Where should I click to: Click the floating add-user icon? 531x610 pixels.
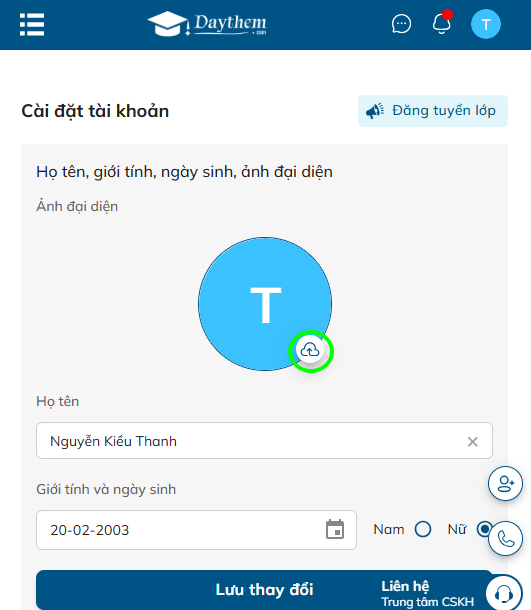coord(505,484)
